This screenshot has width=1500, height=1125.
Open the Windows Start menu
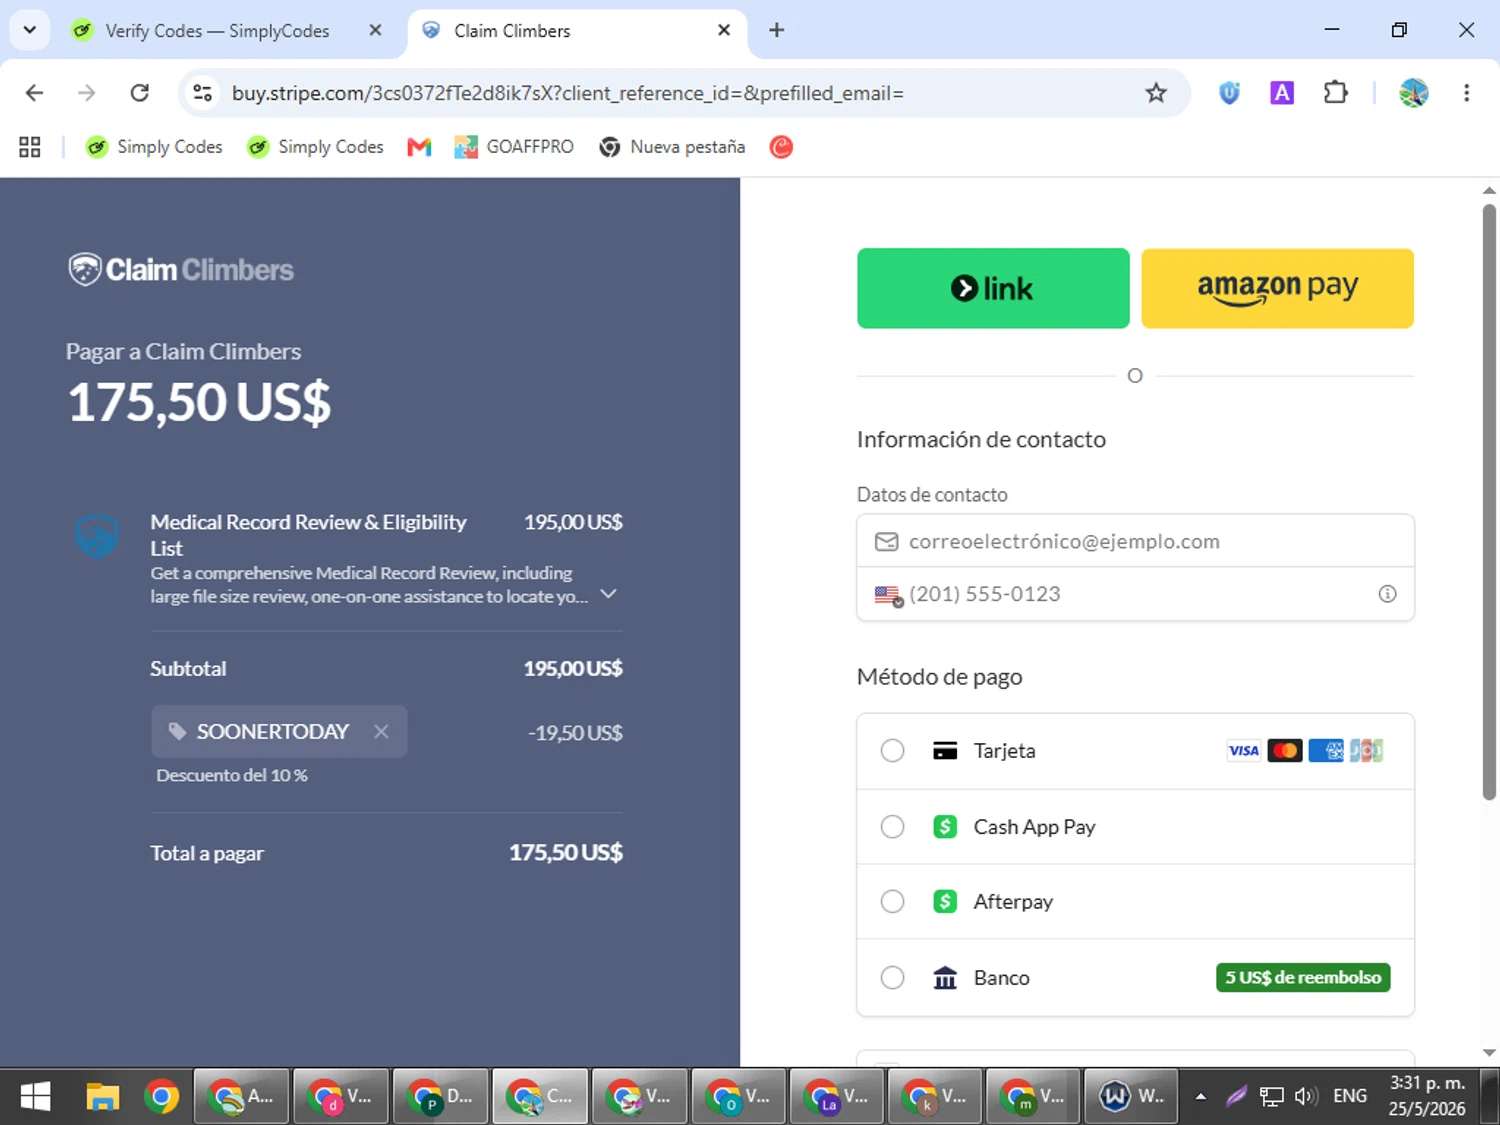point(35,1097)
